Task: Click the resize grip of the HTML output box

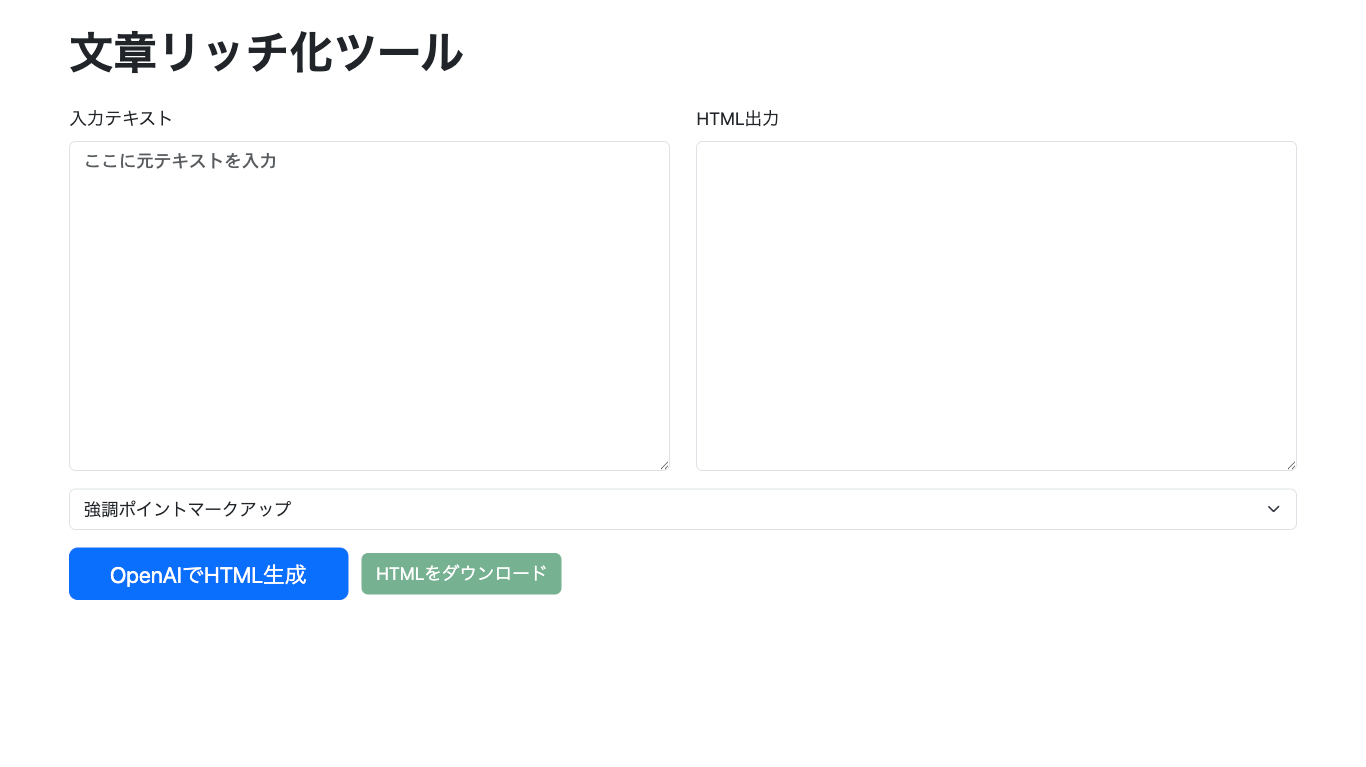Action: [x=1291, y=465]
